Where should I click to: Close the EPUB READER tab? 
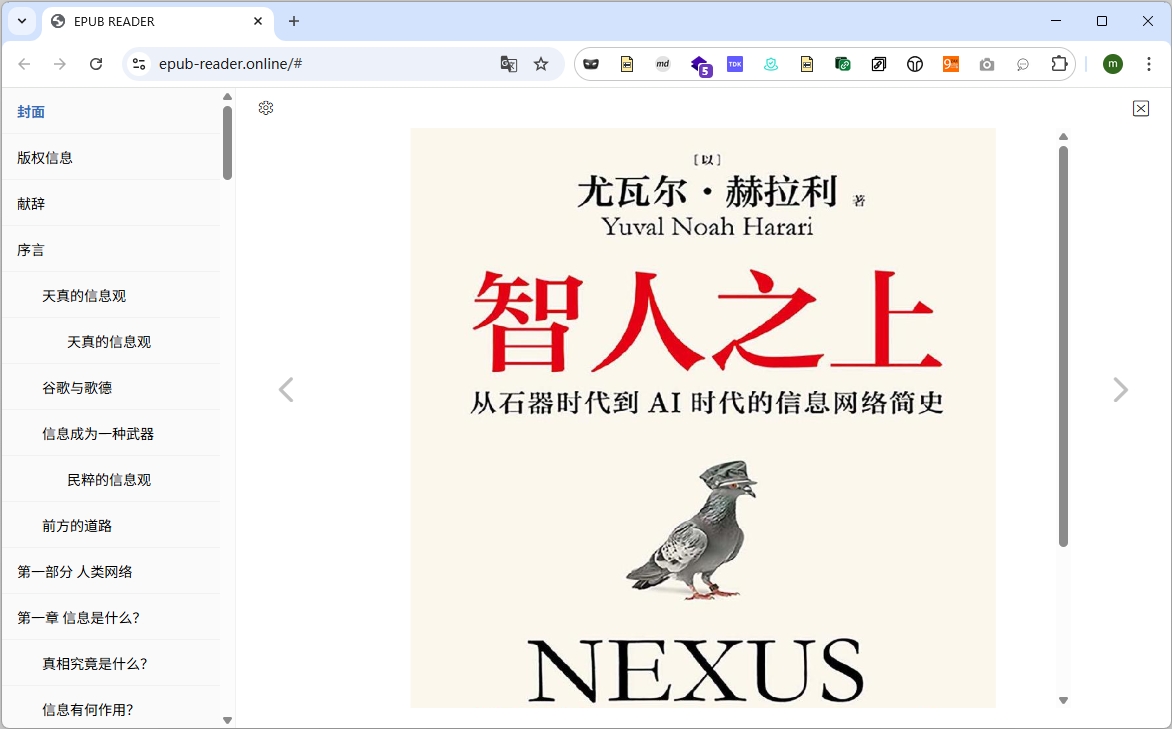pyautogui.click(x=258, y=22)
